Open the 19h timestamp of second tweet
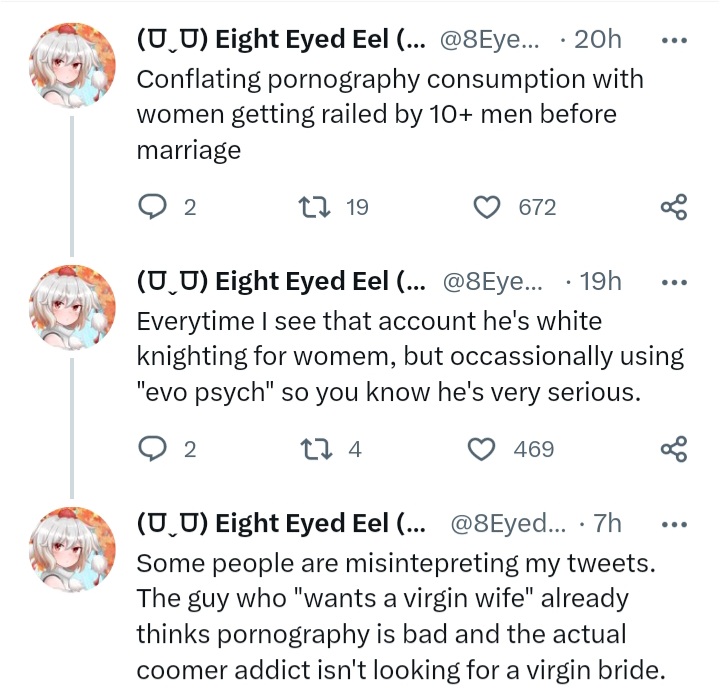The width and height of the screenshot is (720, 699). [600, 282]
